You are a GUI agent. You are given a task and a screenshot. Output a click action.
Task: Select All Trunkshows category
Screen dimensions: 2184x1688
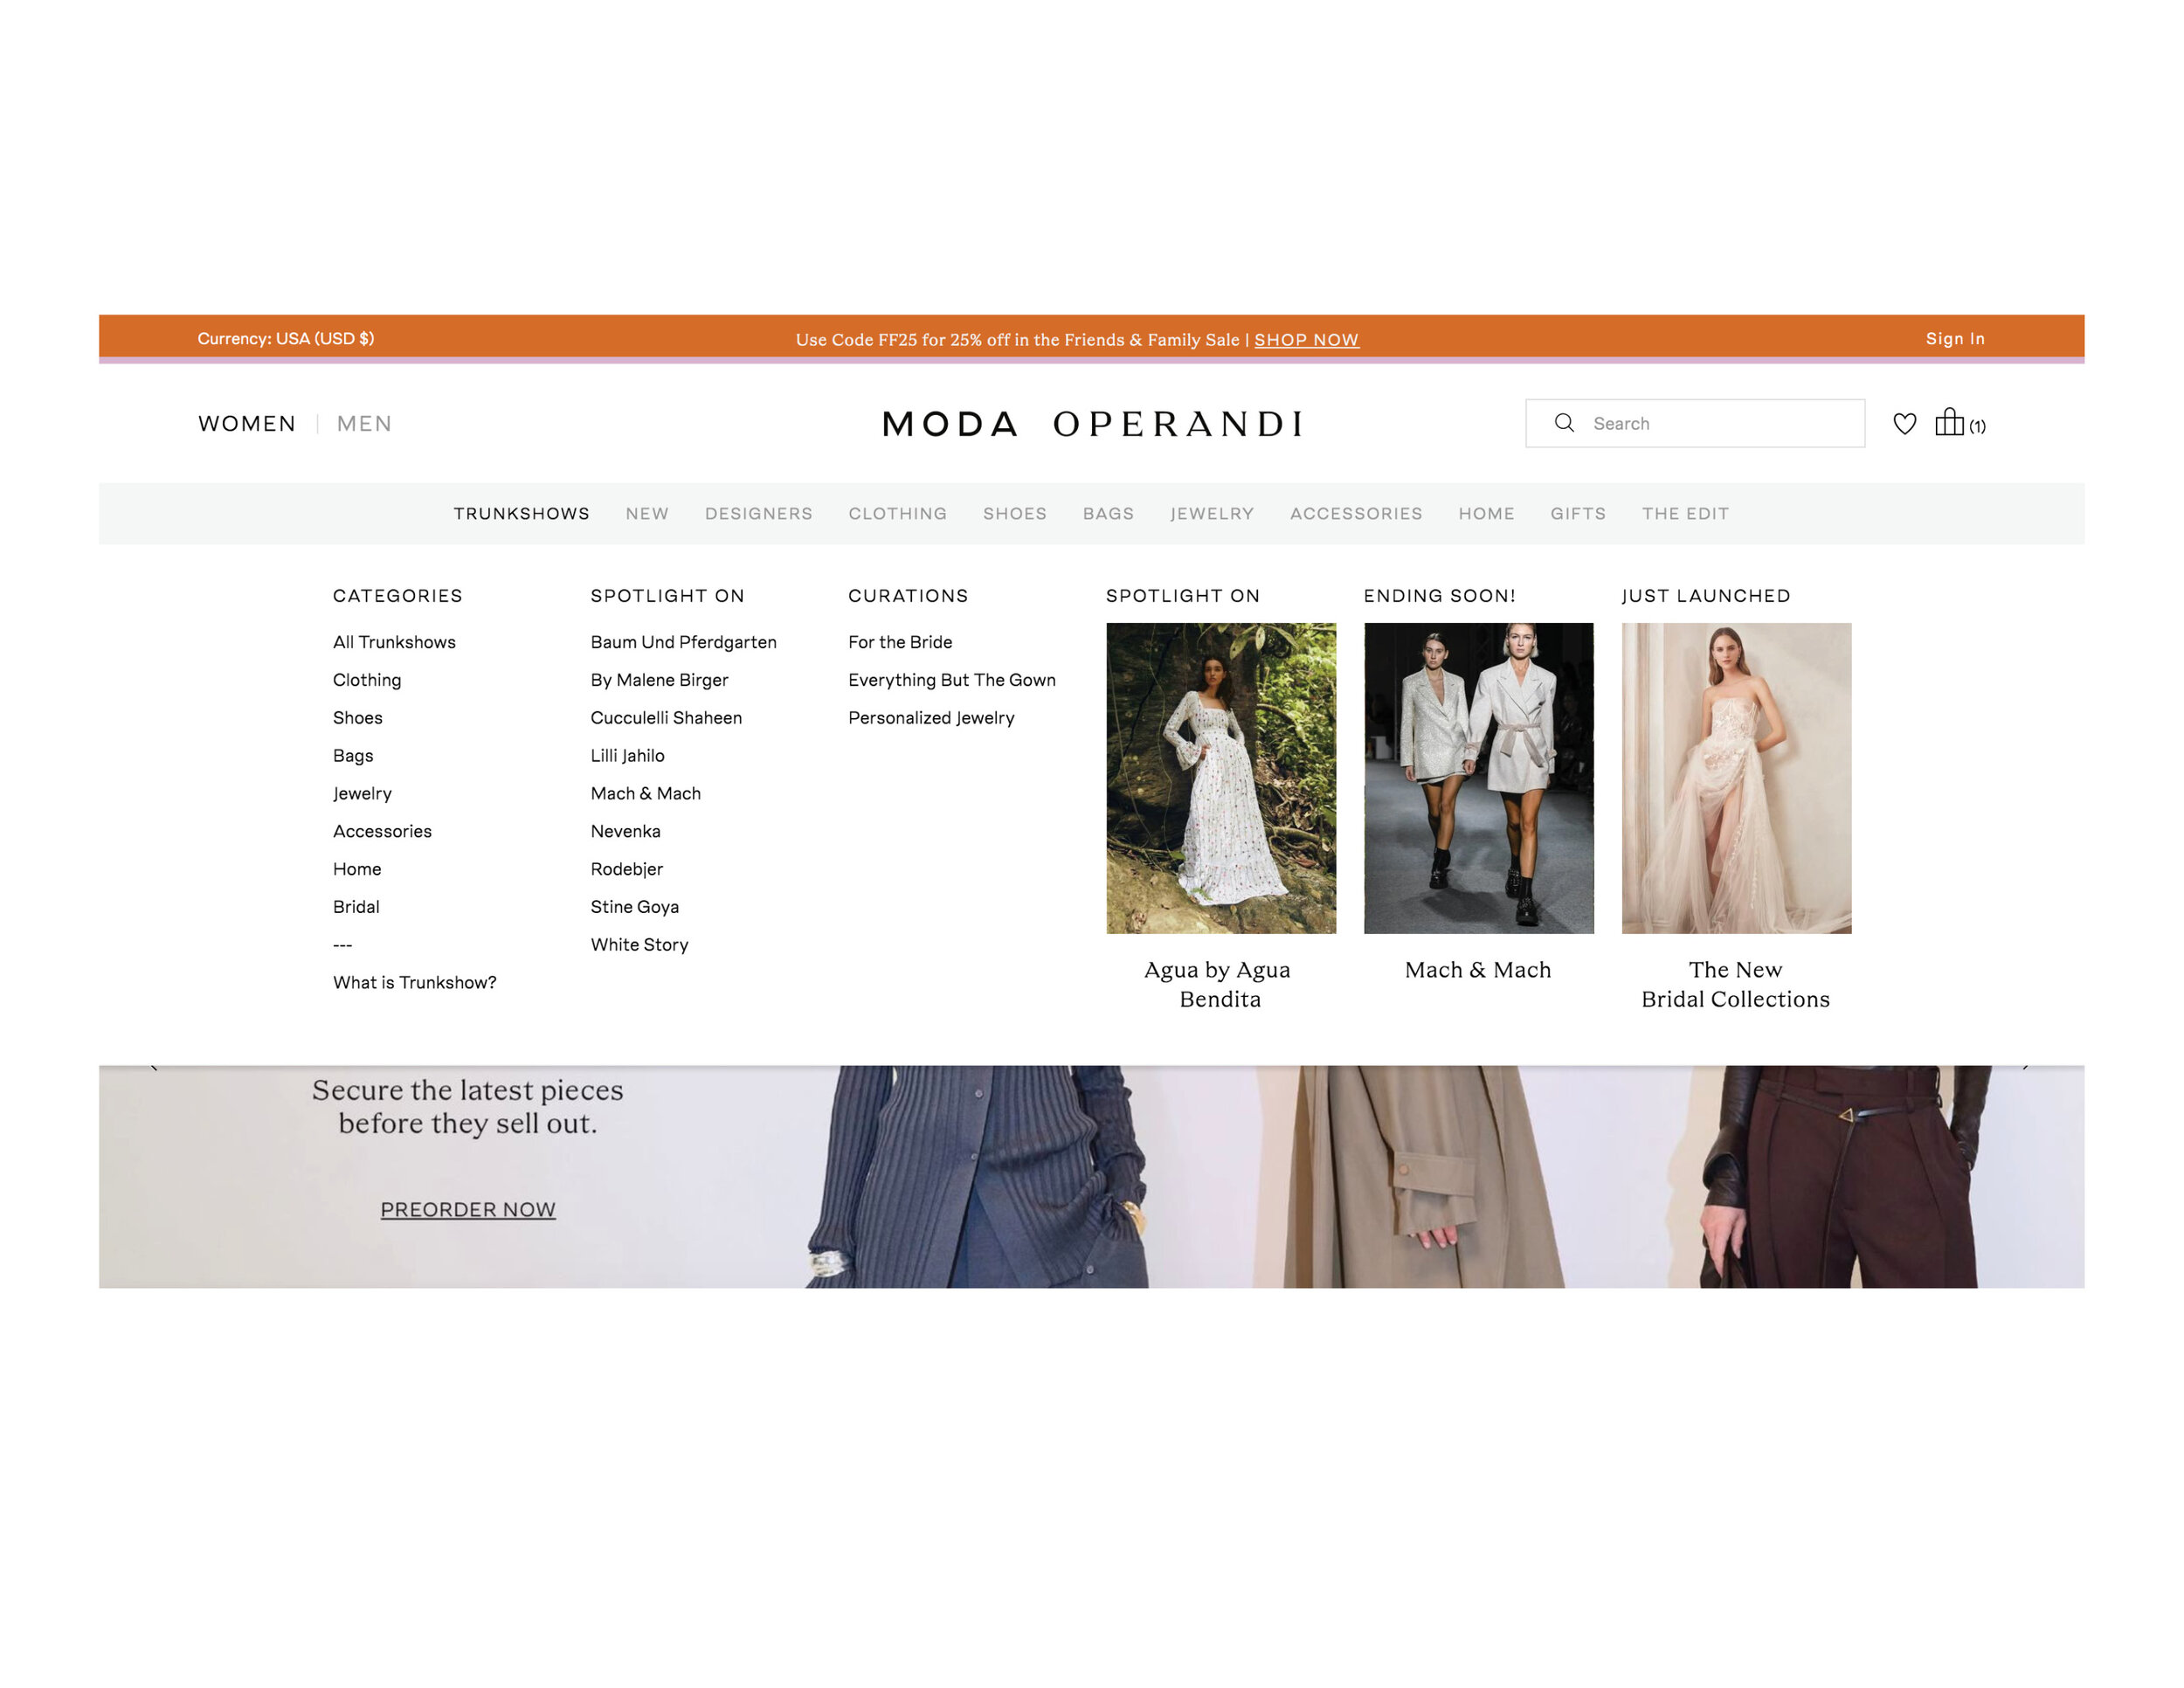(394, 642)
